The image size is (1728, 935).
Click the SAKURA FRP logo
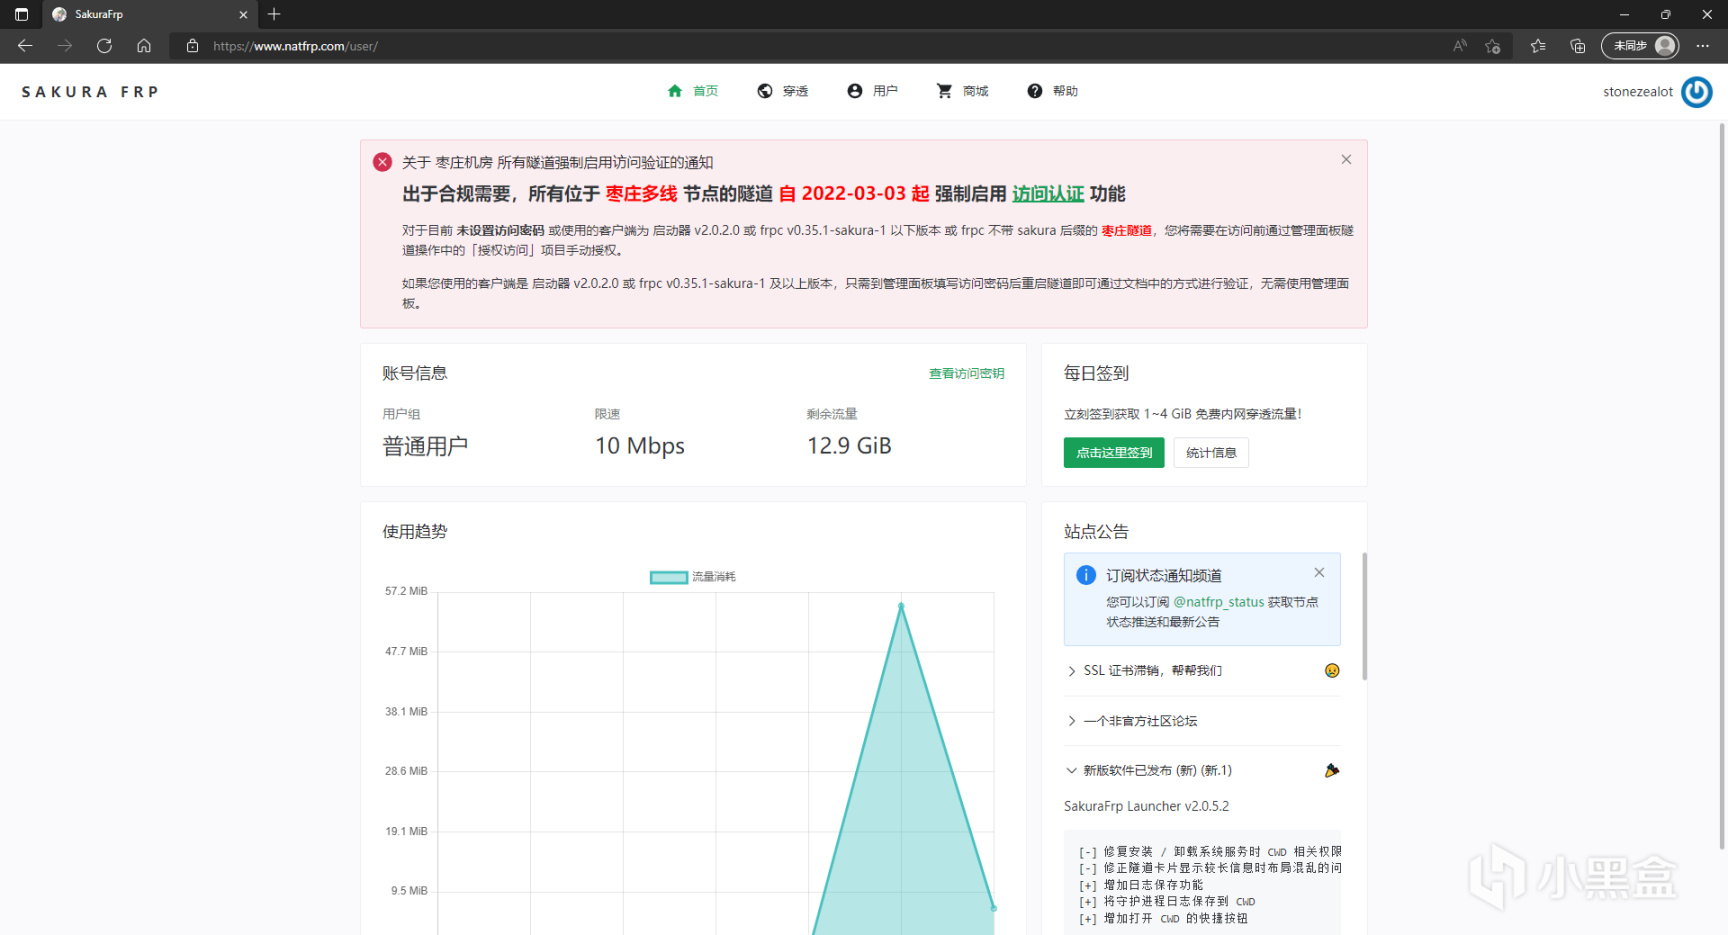pyautogui.click(x=90, y=92)
